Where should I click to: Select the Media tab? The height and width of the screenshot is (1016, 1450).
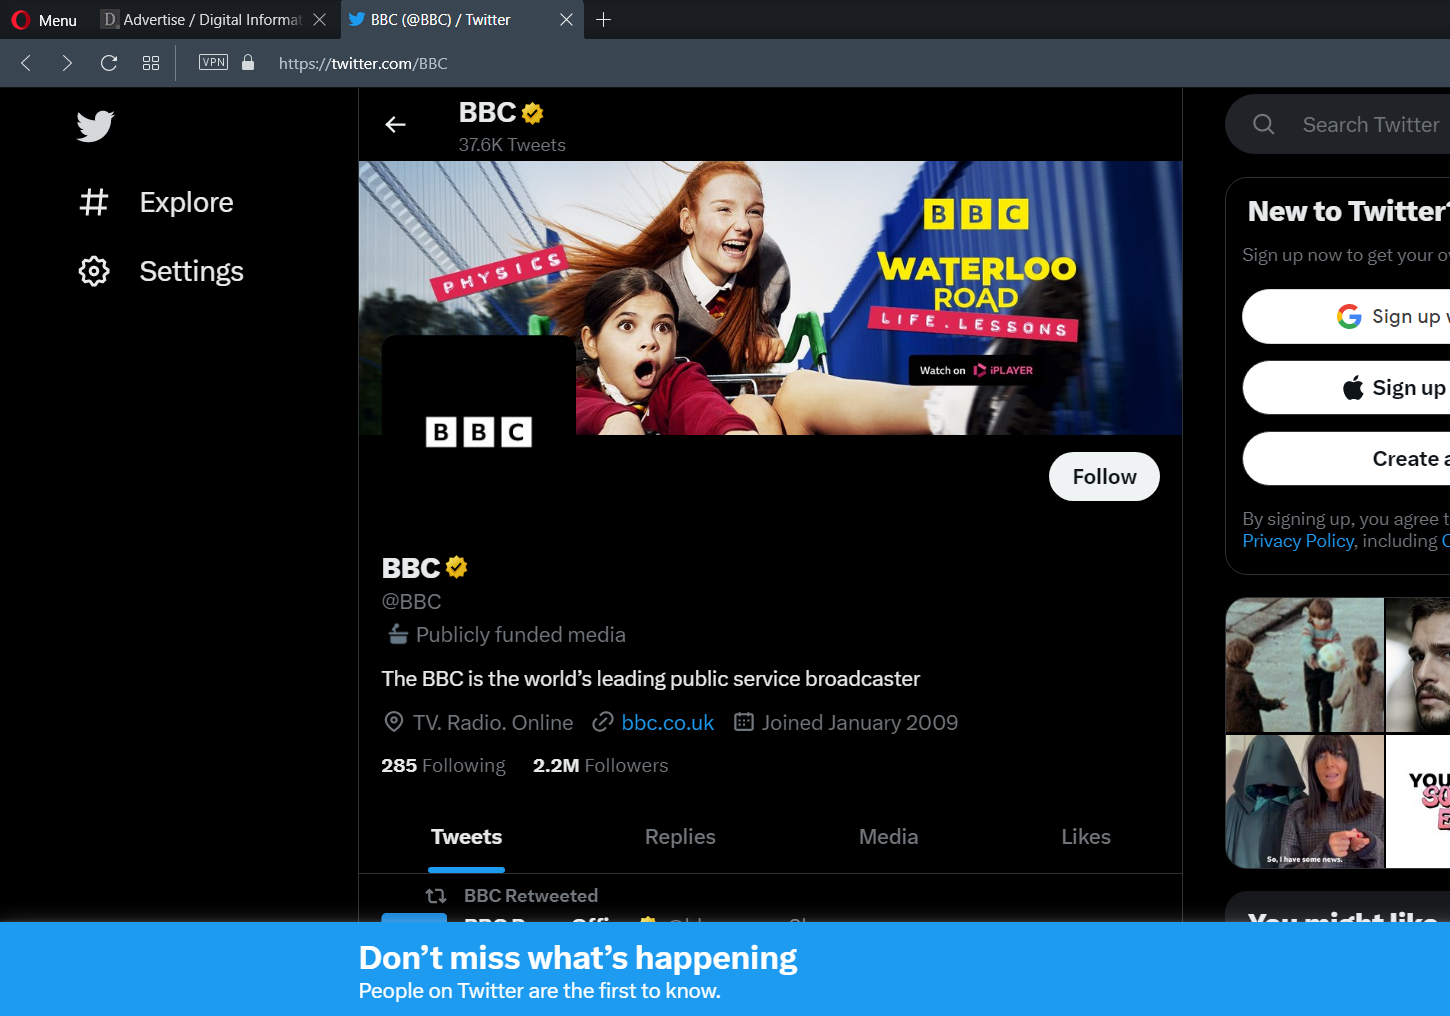(888, 837)
